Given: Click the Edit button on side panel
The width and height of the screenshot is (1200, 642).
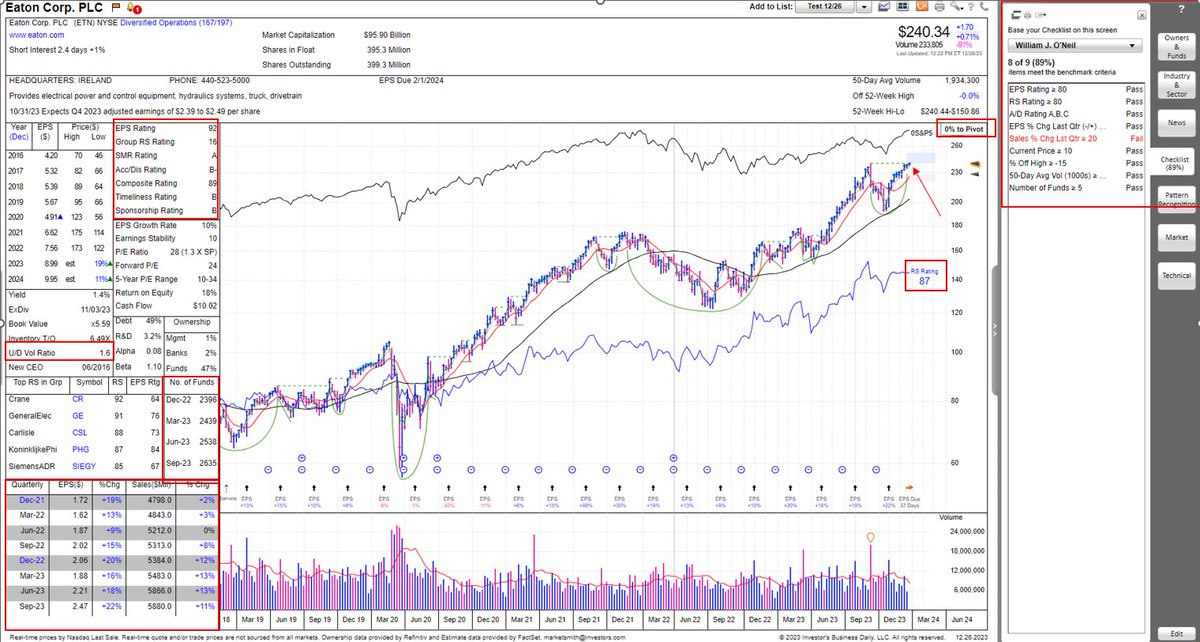Looking at the screenshot, I should (1176, 634).
